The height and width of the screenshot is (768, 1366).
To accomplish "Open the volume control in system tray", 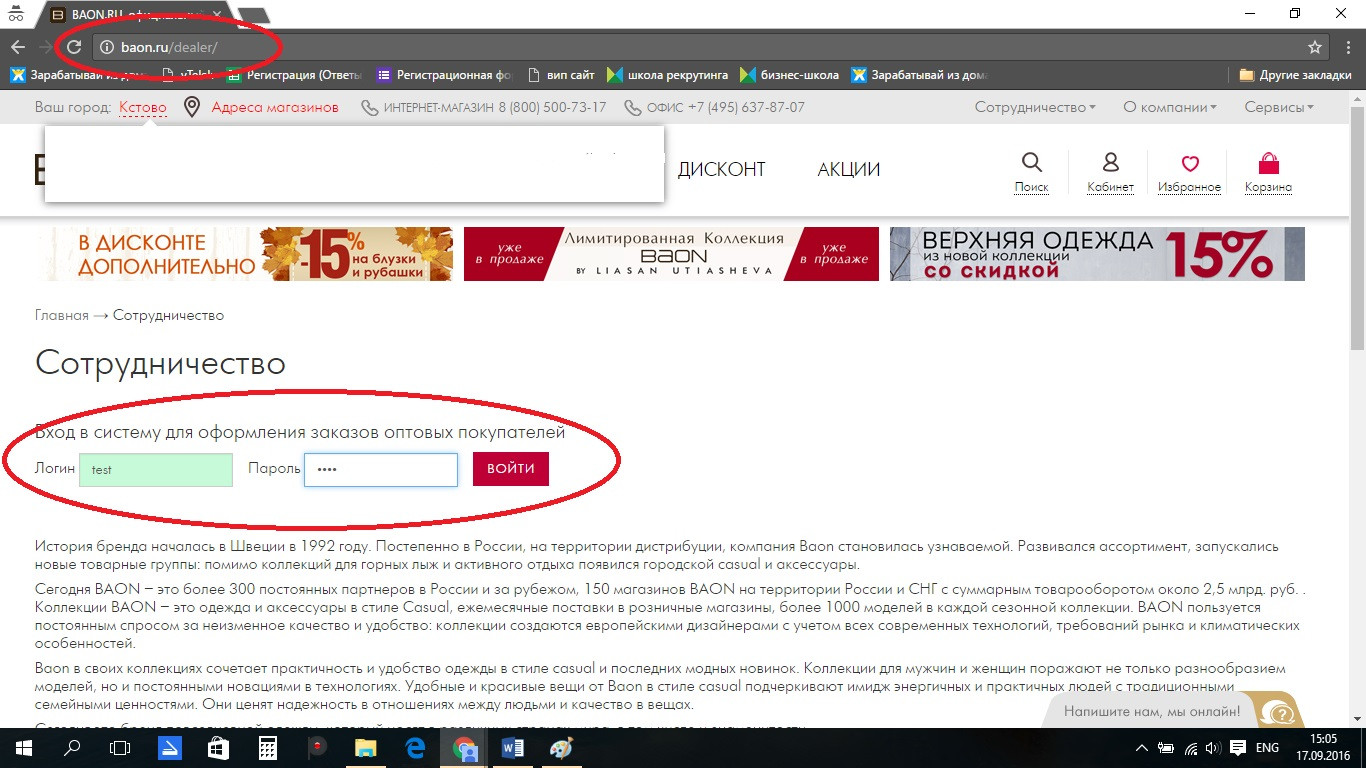I will [1213, 748].
